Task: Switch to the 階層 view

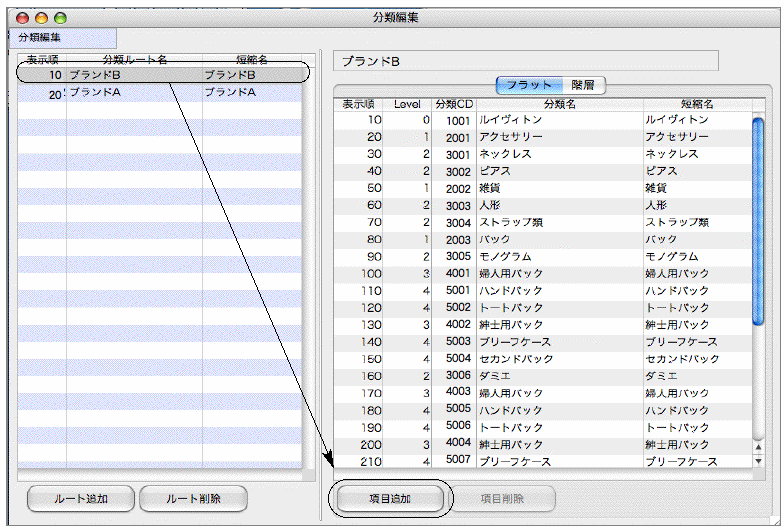Action: [x=584, y=85]
